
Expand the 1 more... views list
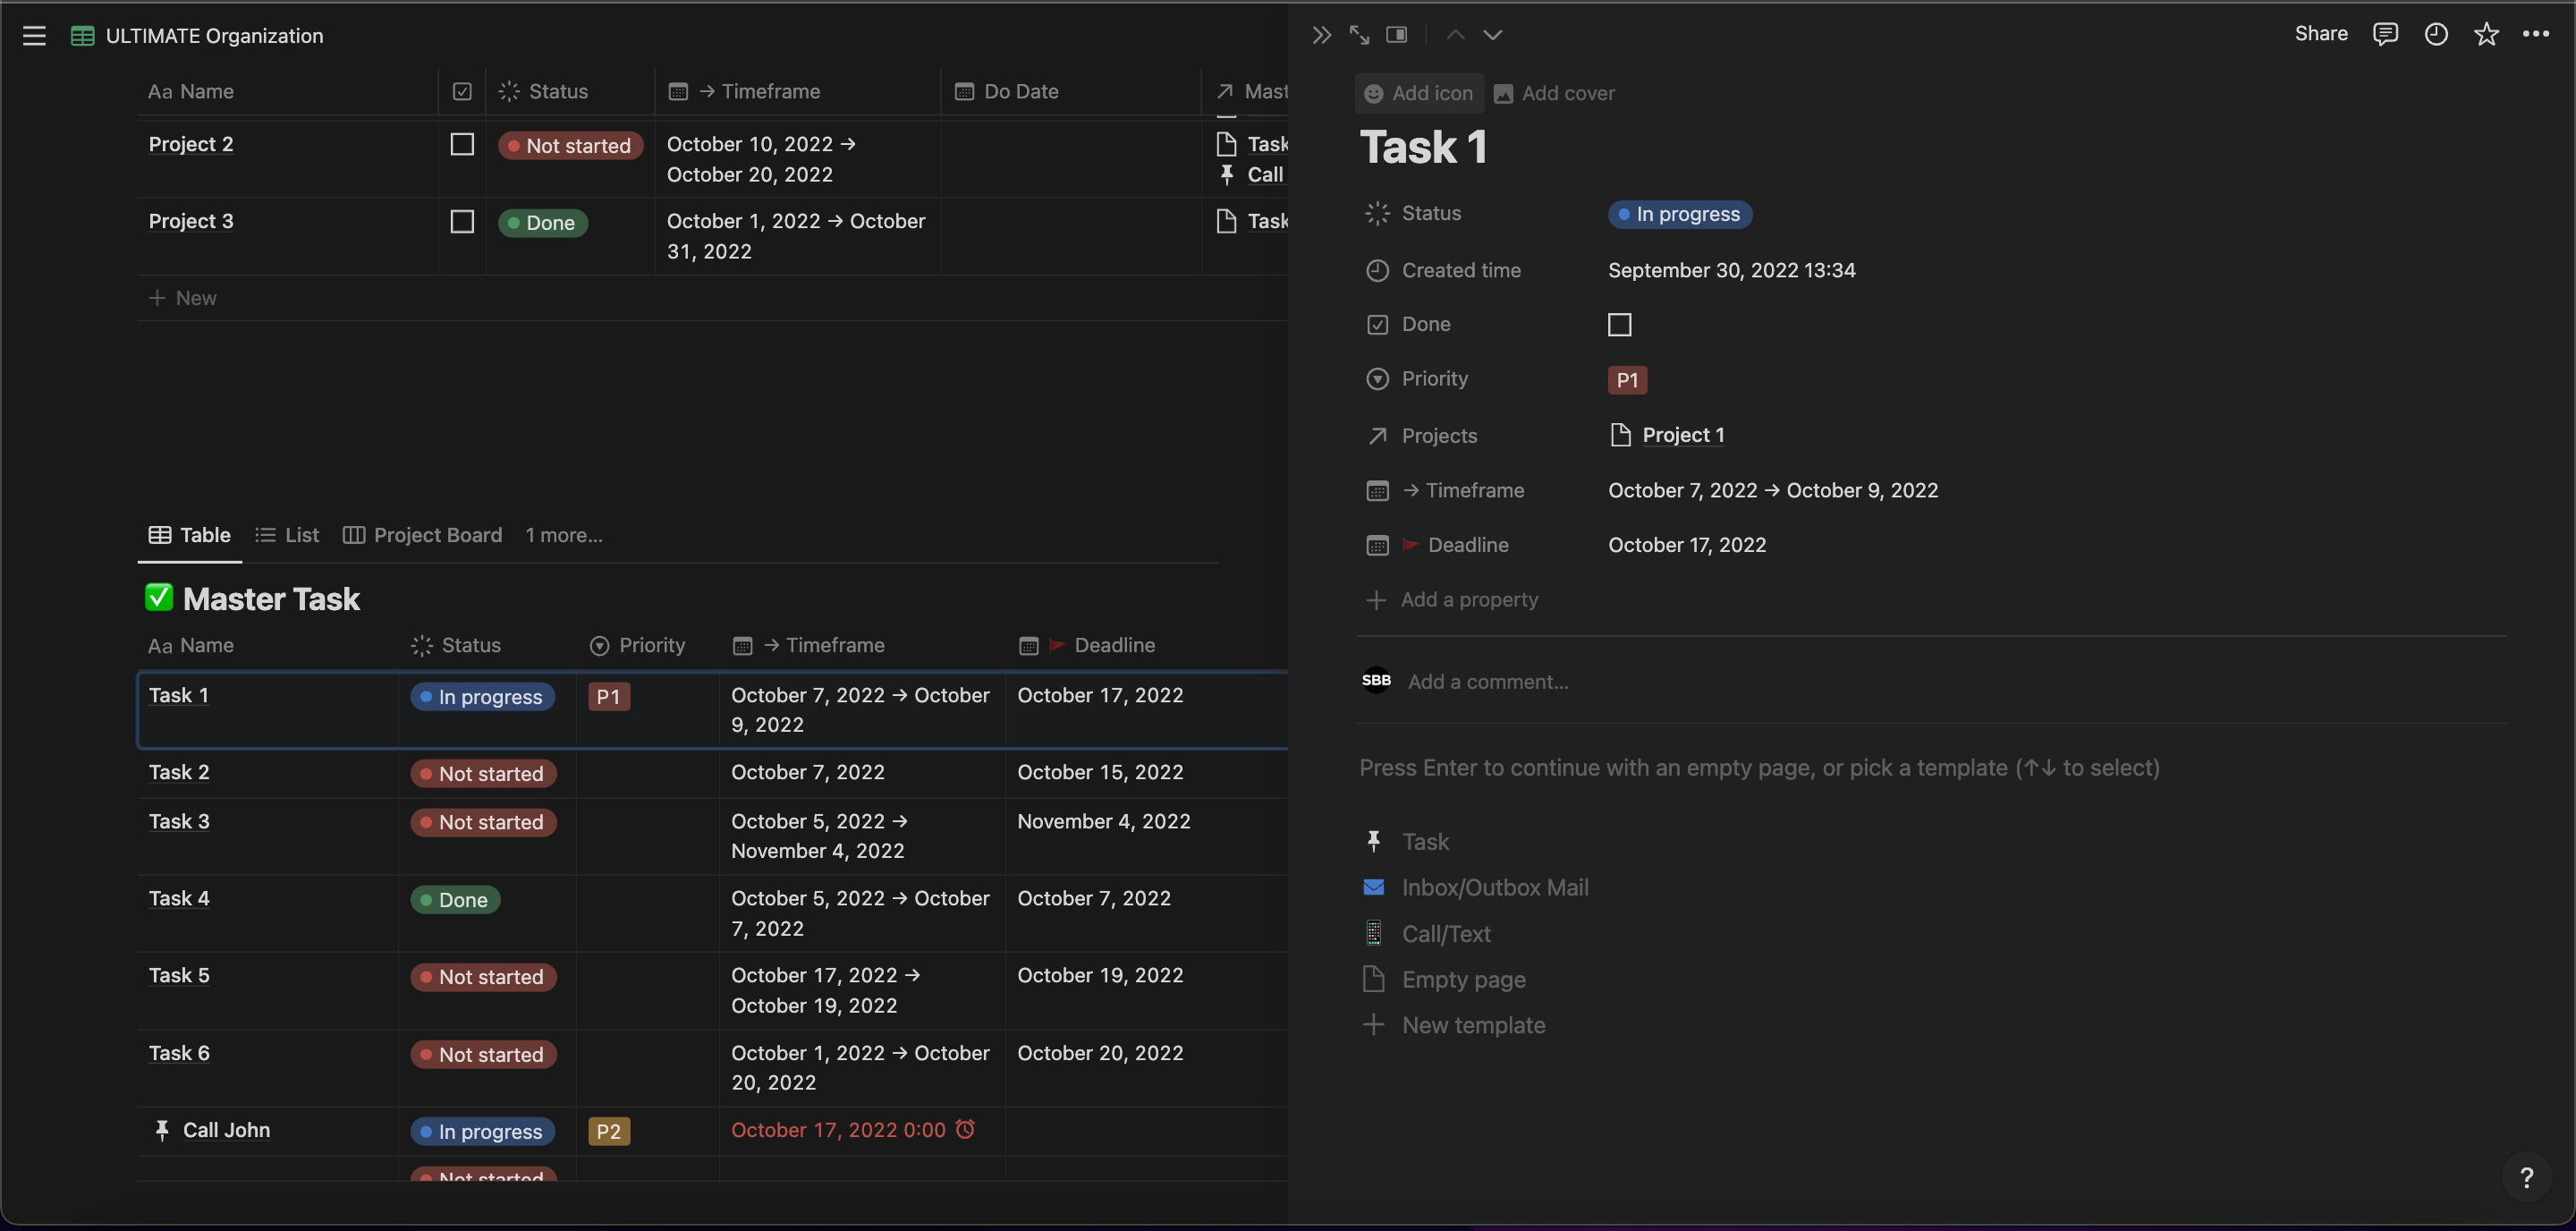tap(564, 535)
